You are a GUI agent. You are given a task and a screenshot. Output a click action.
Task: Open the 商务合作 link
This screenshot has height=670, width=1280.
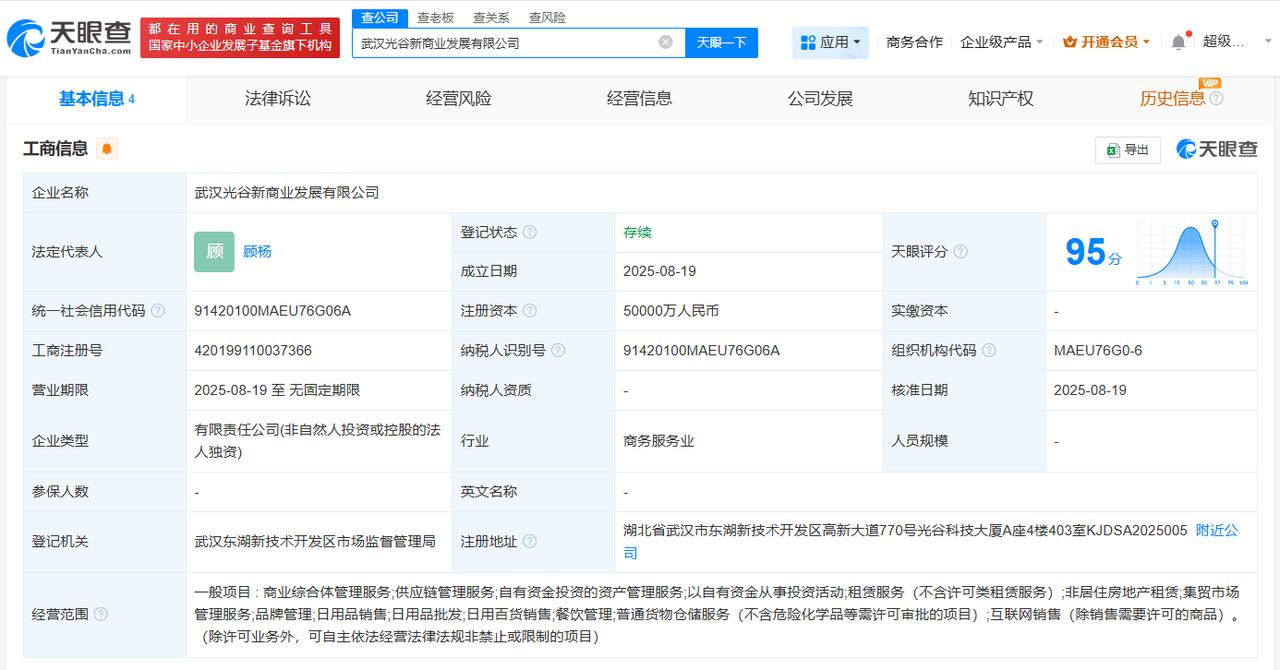(x=914, y=42)
